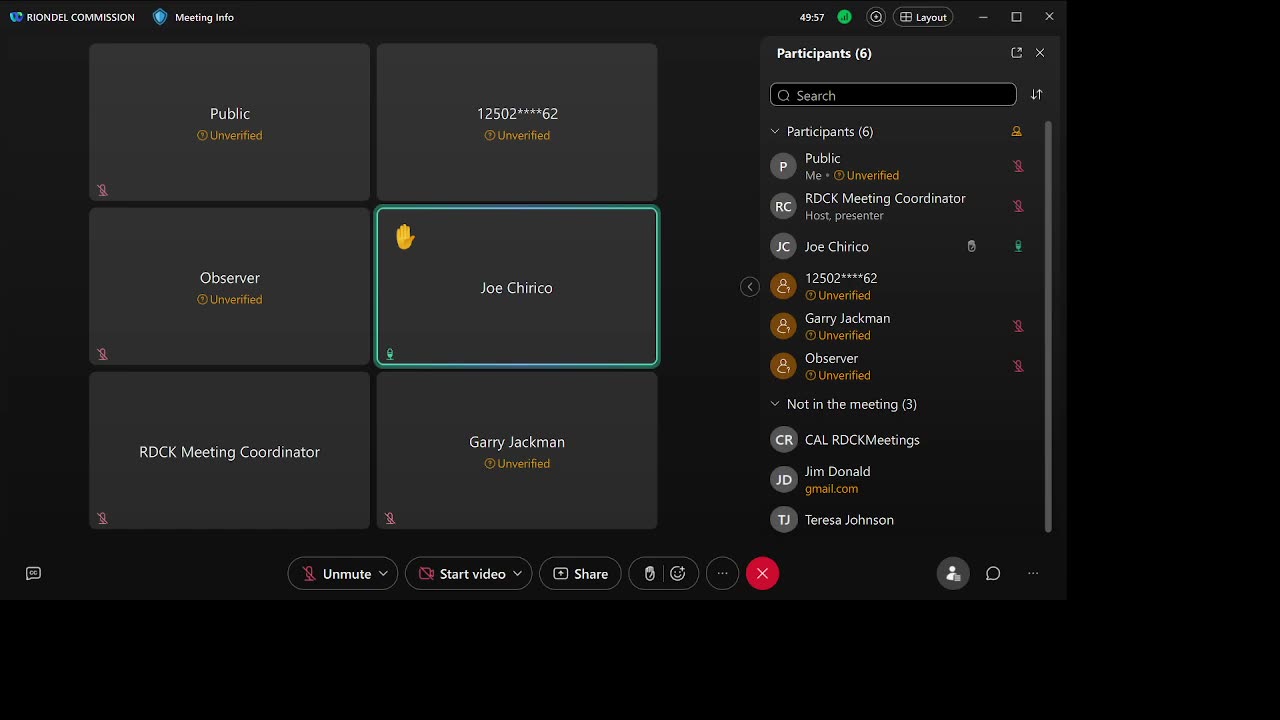Select Teresa Johnson in the list
Viewport: 1280px width, 720px height.
pyautogui.click(x=849, y=520)
